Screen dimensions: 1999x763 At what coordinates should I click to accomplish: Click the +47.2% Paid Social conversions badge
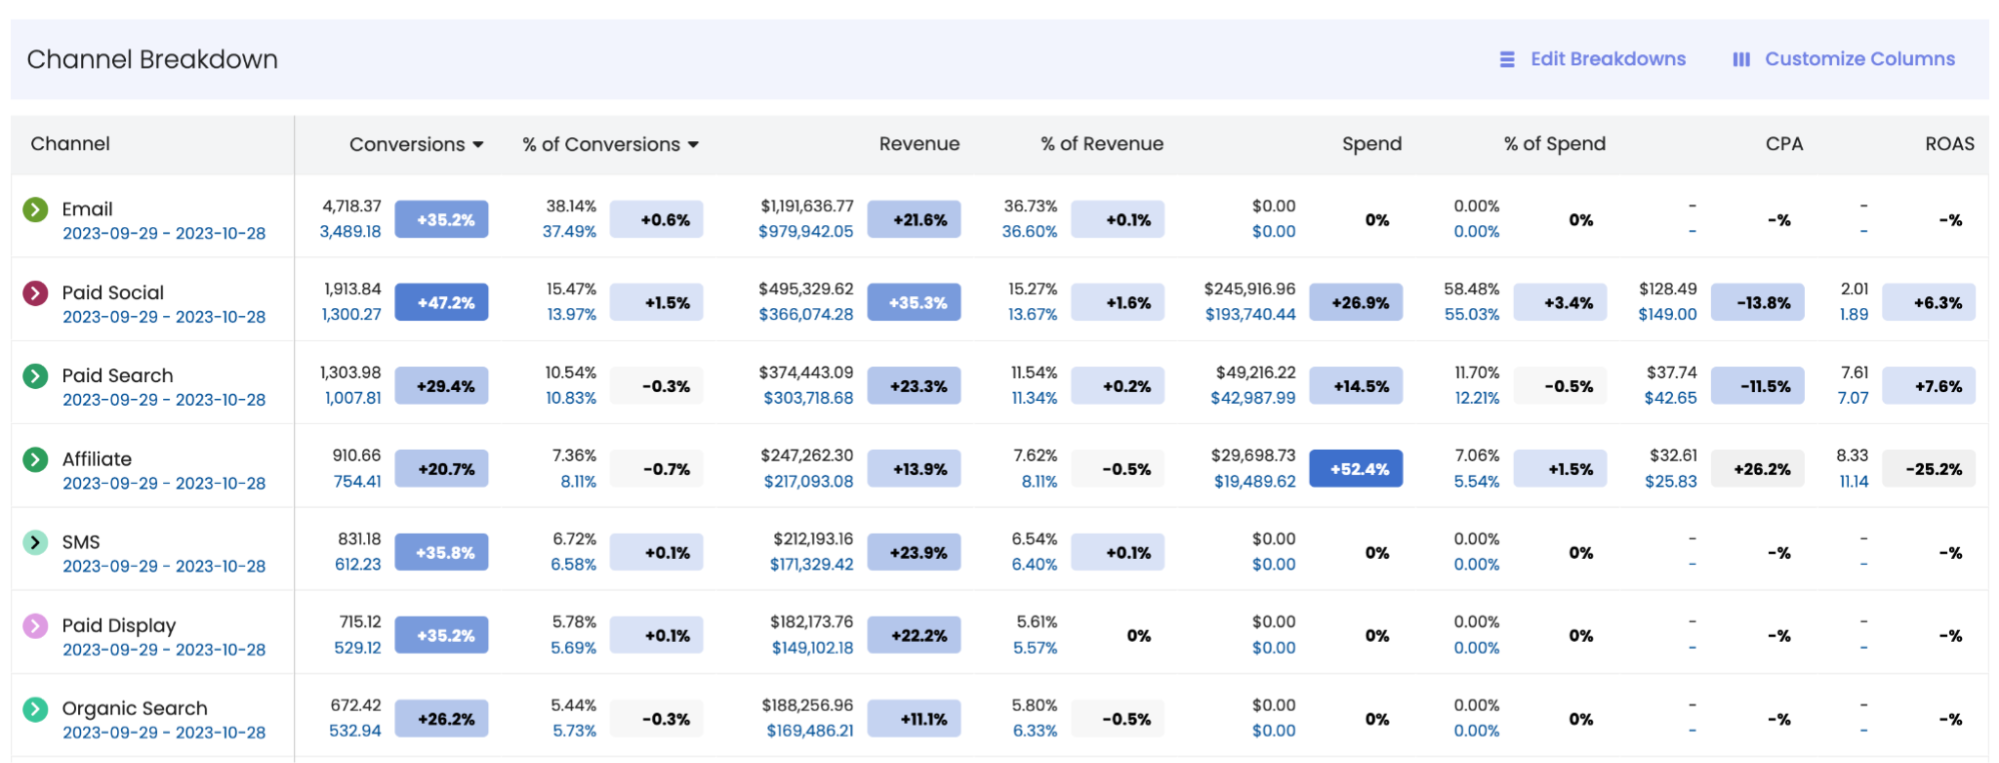pyautogui.click(x=441, y=303)
